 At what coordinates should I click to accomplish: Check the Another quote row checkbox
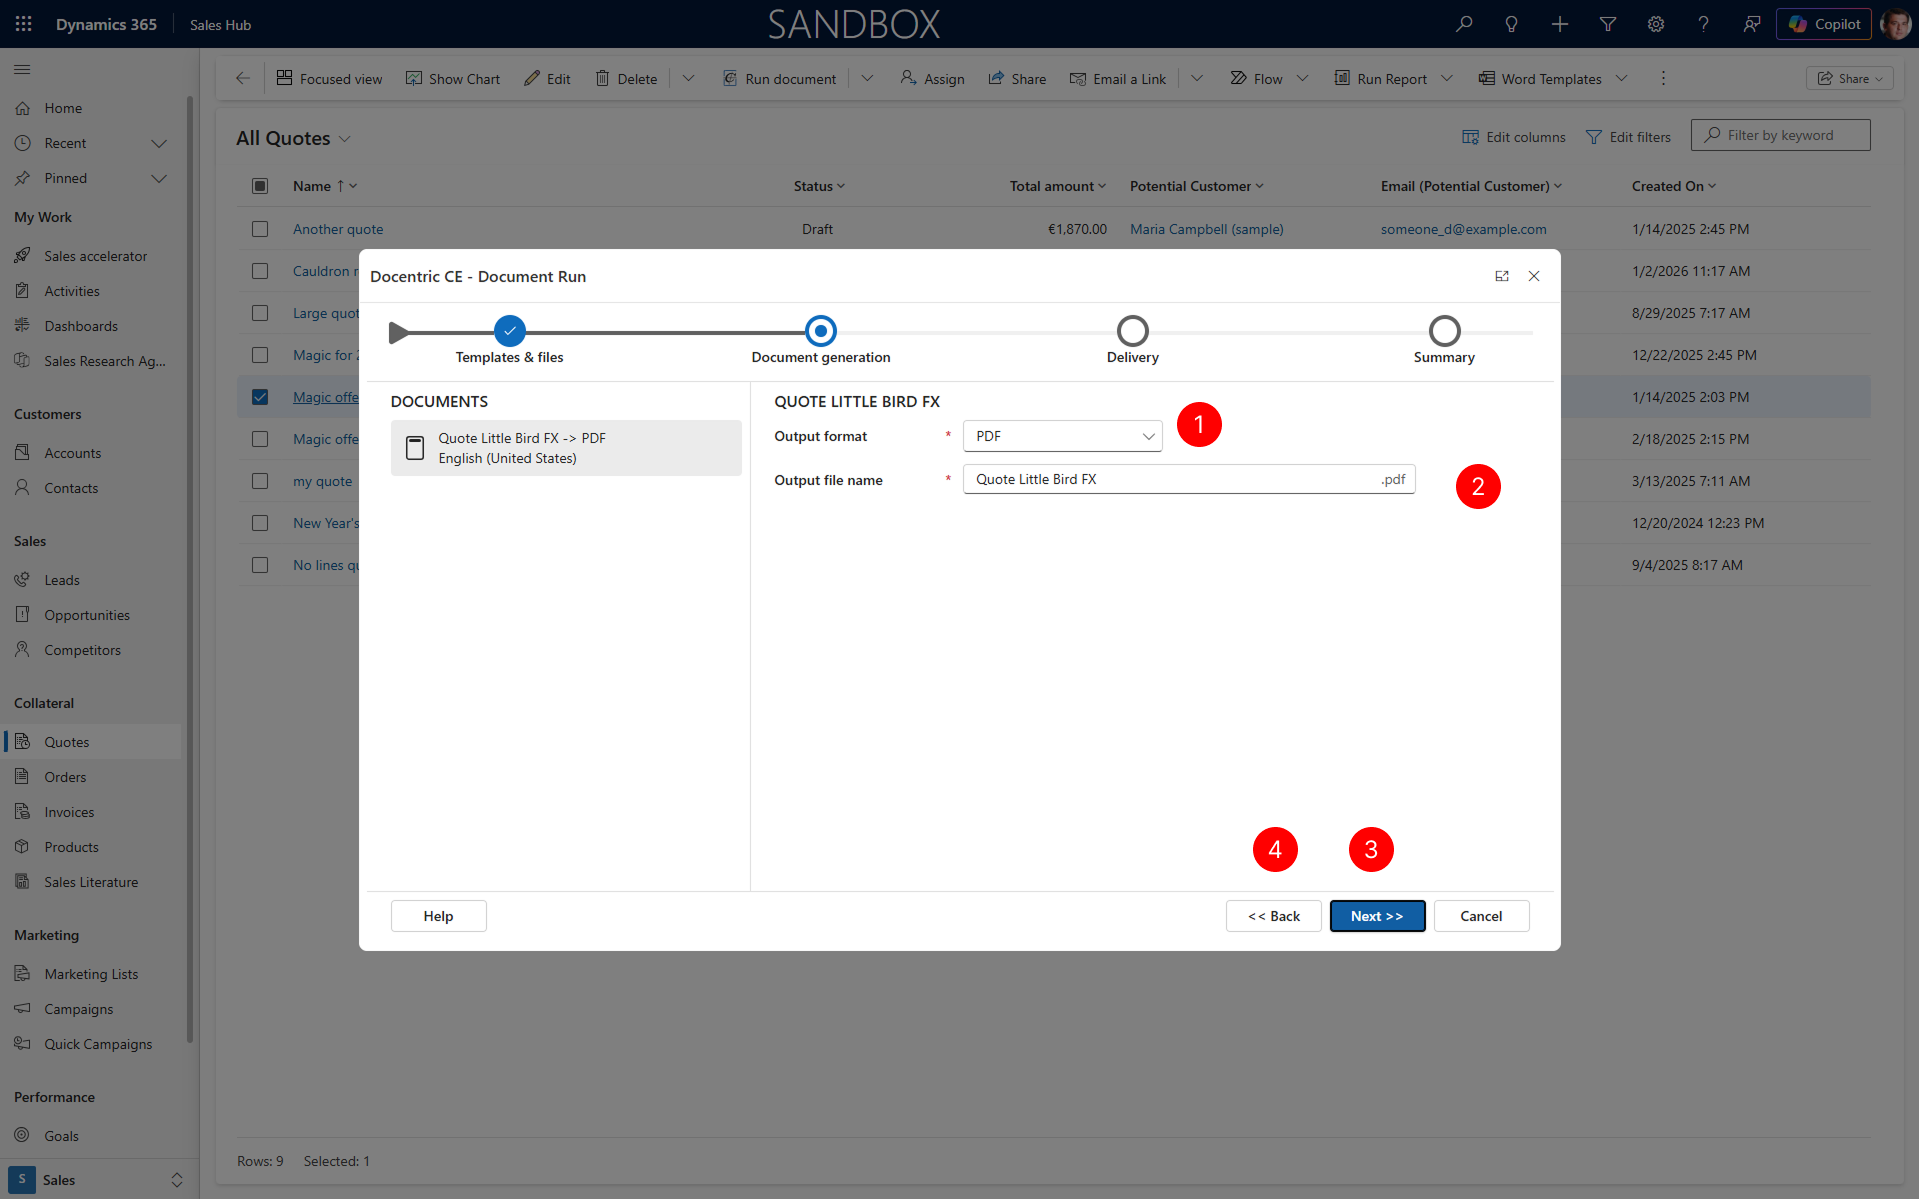coord(260,229)
